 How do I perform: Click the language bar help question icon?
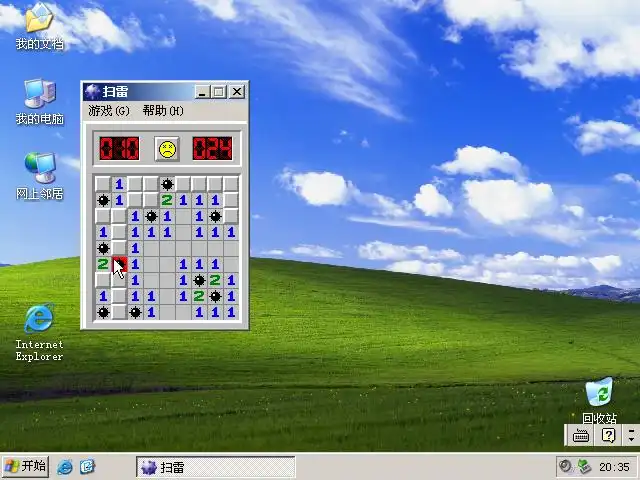tap(608, 436)
